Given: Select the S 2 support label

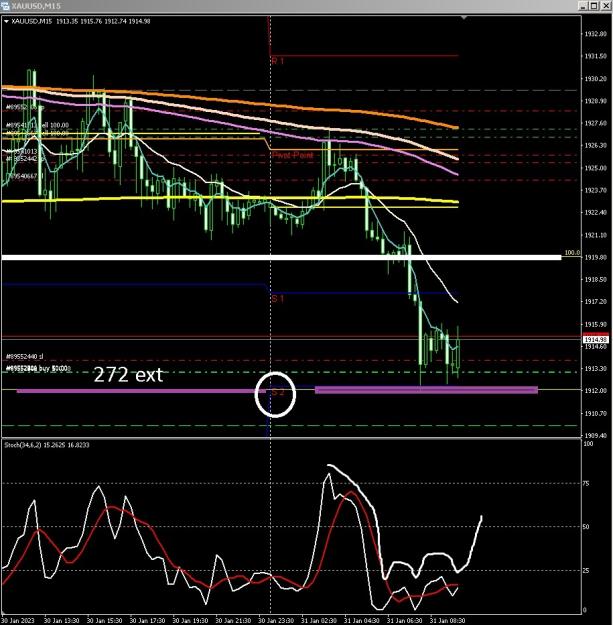Looking at the screenshot, I should [x=278, y=393].
